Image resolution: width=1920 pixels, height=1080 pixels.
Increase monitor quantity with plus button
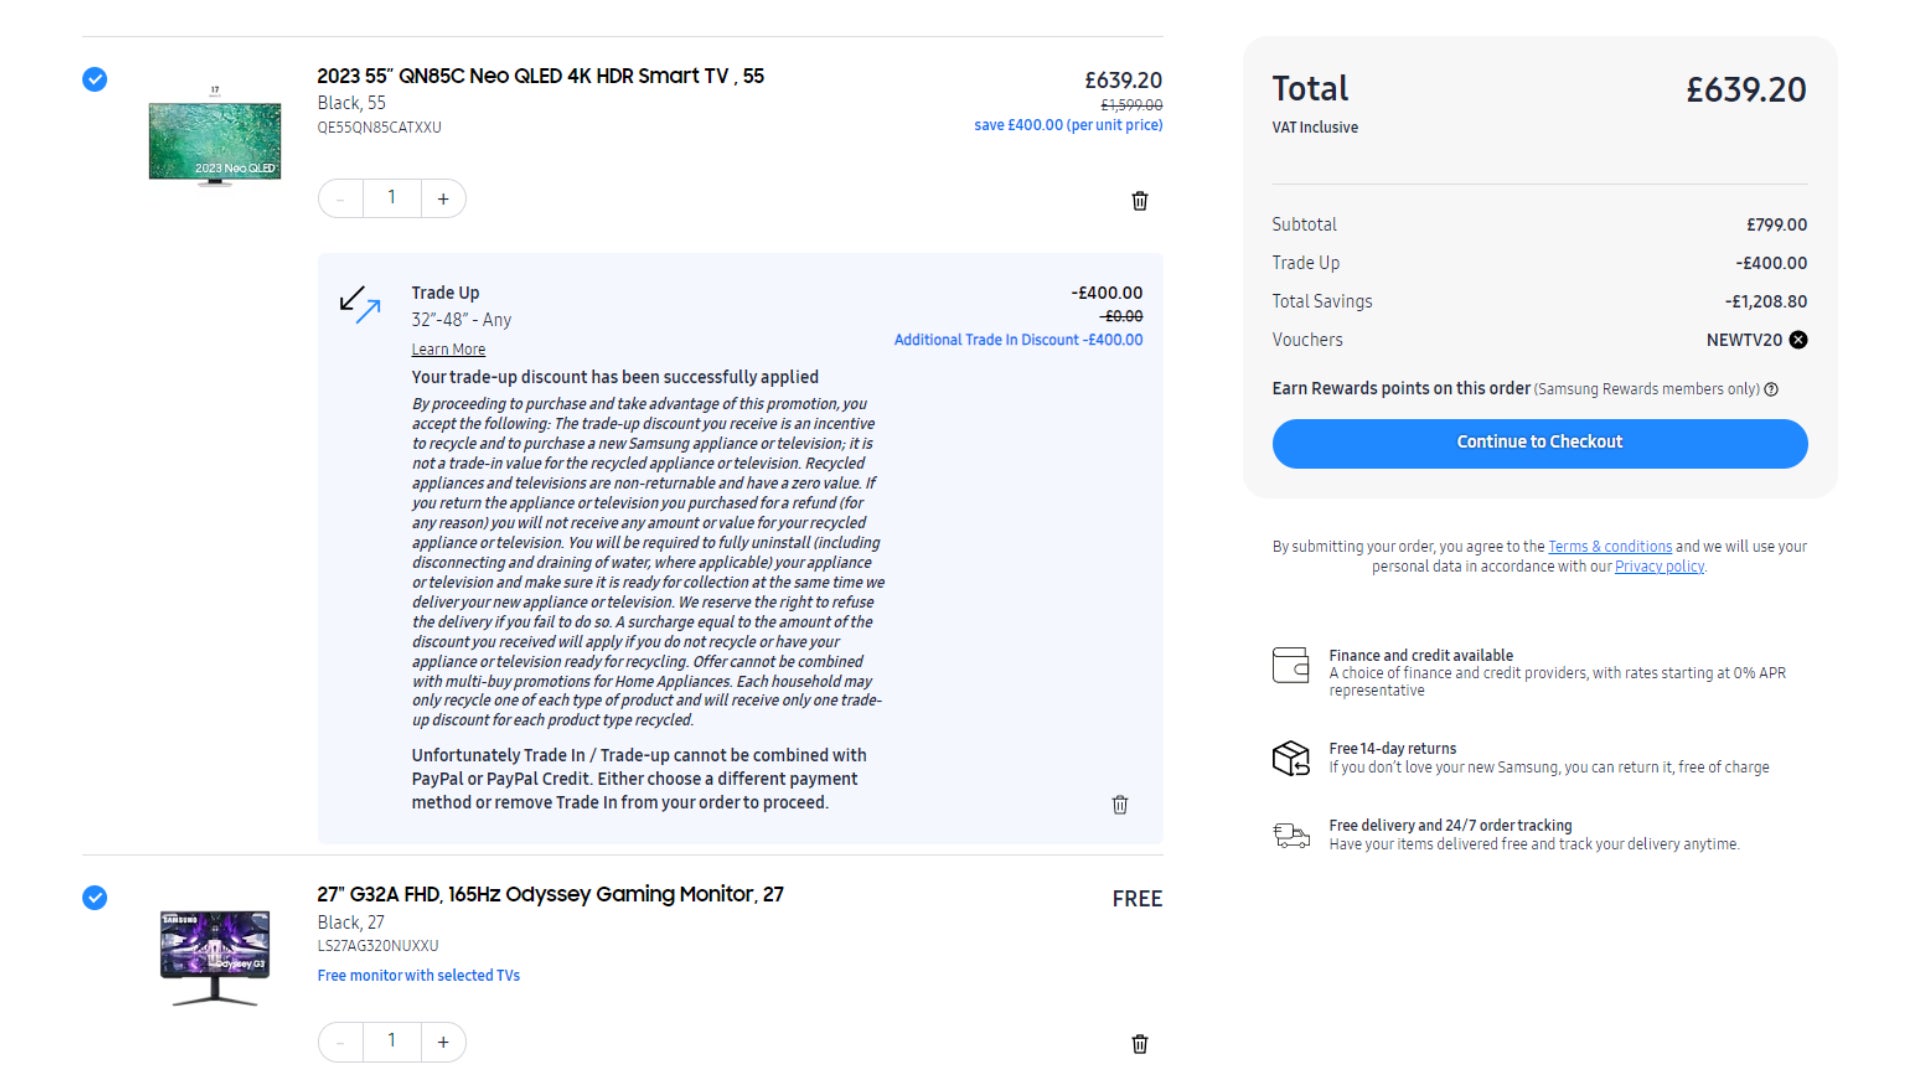443,1042
